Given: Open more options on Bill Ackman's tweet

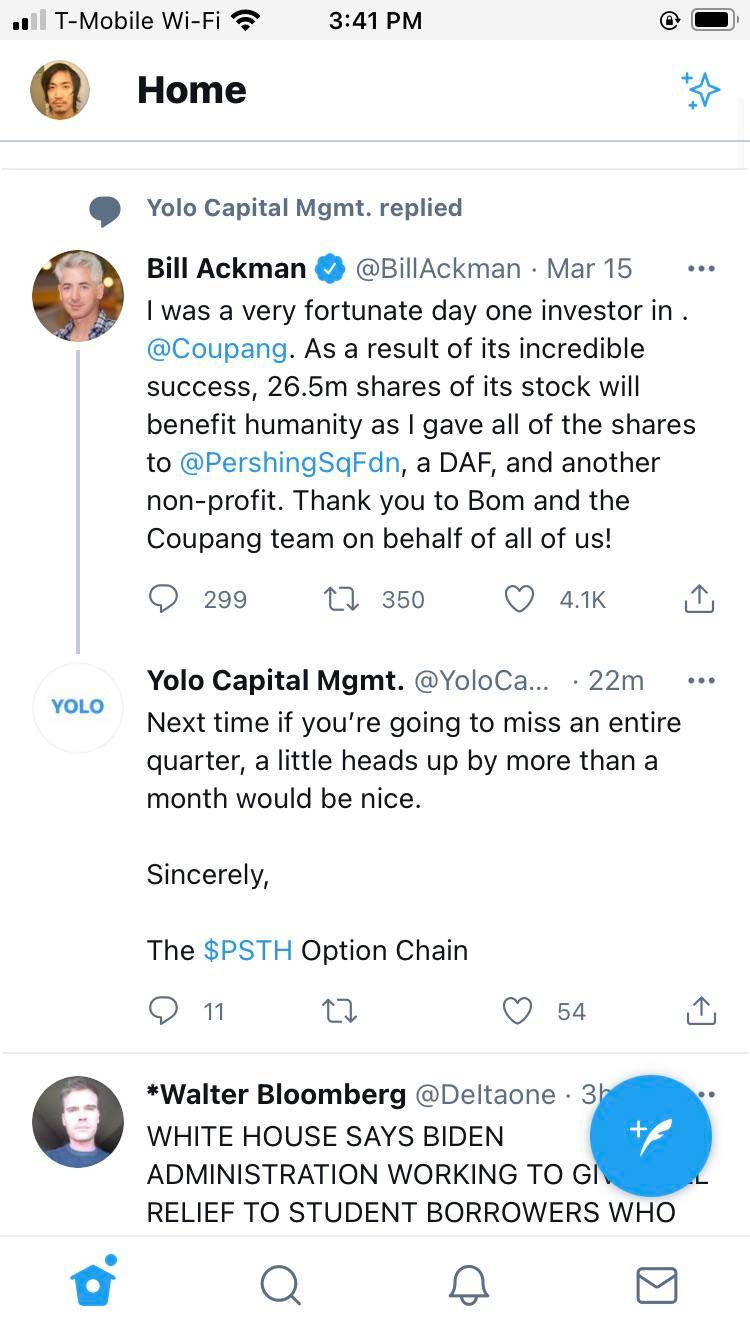Looking at the screenshot, I should pyautogui.click(x=701, y=268).
